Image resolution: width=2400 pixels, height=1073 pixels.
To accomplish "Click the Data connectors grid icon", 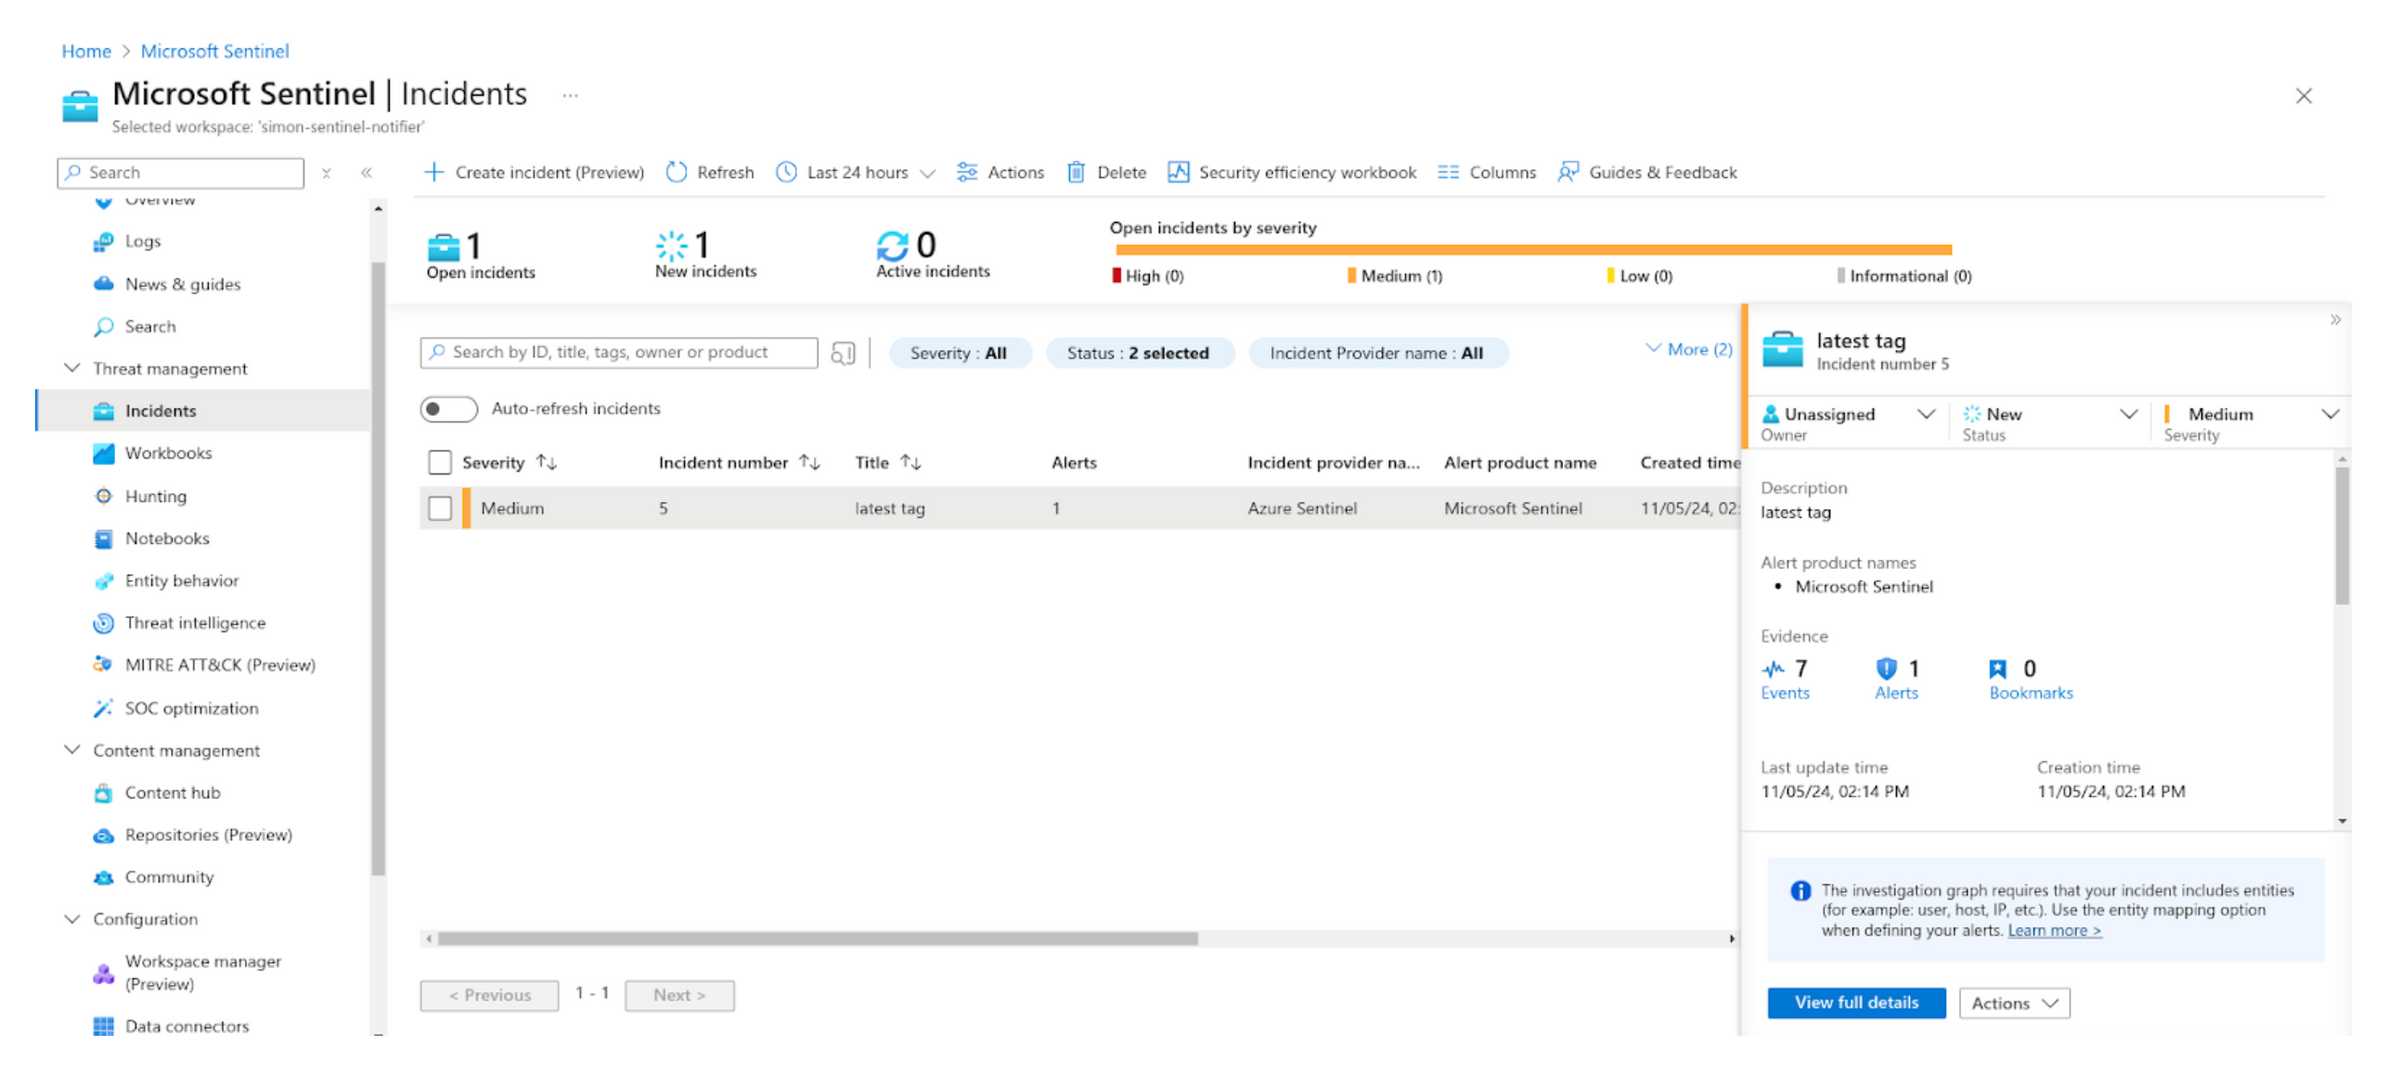I will (103, 1026).
